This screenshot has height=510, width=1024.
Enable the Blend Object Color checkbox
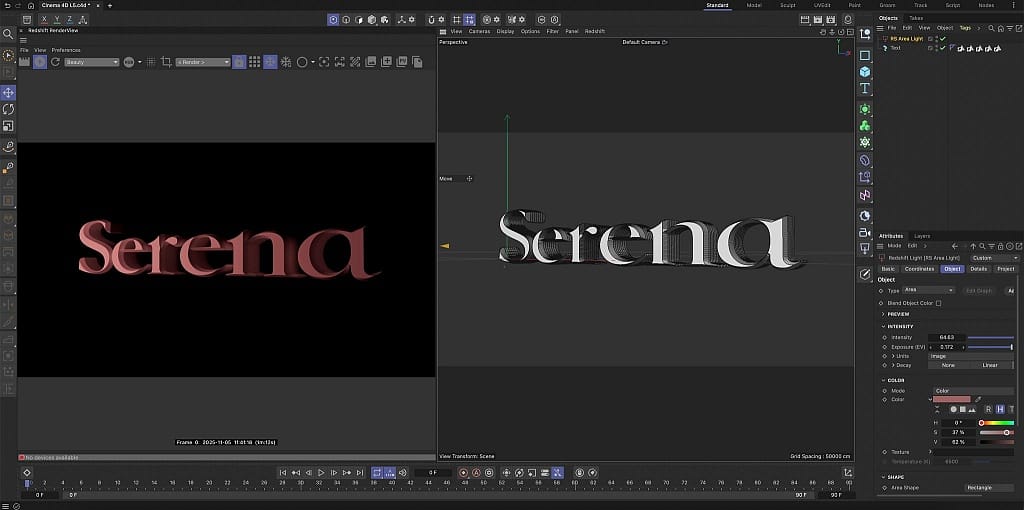point(938,303)
